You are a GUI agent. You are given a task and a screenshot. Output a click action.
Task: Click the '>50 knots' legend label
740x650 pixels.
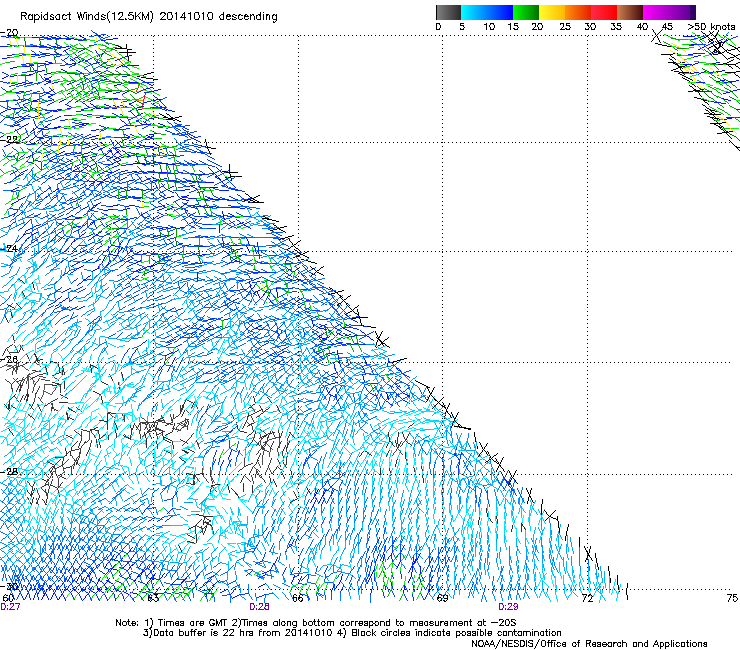click(x=711, y=27)
